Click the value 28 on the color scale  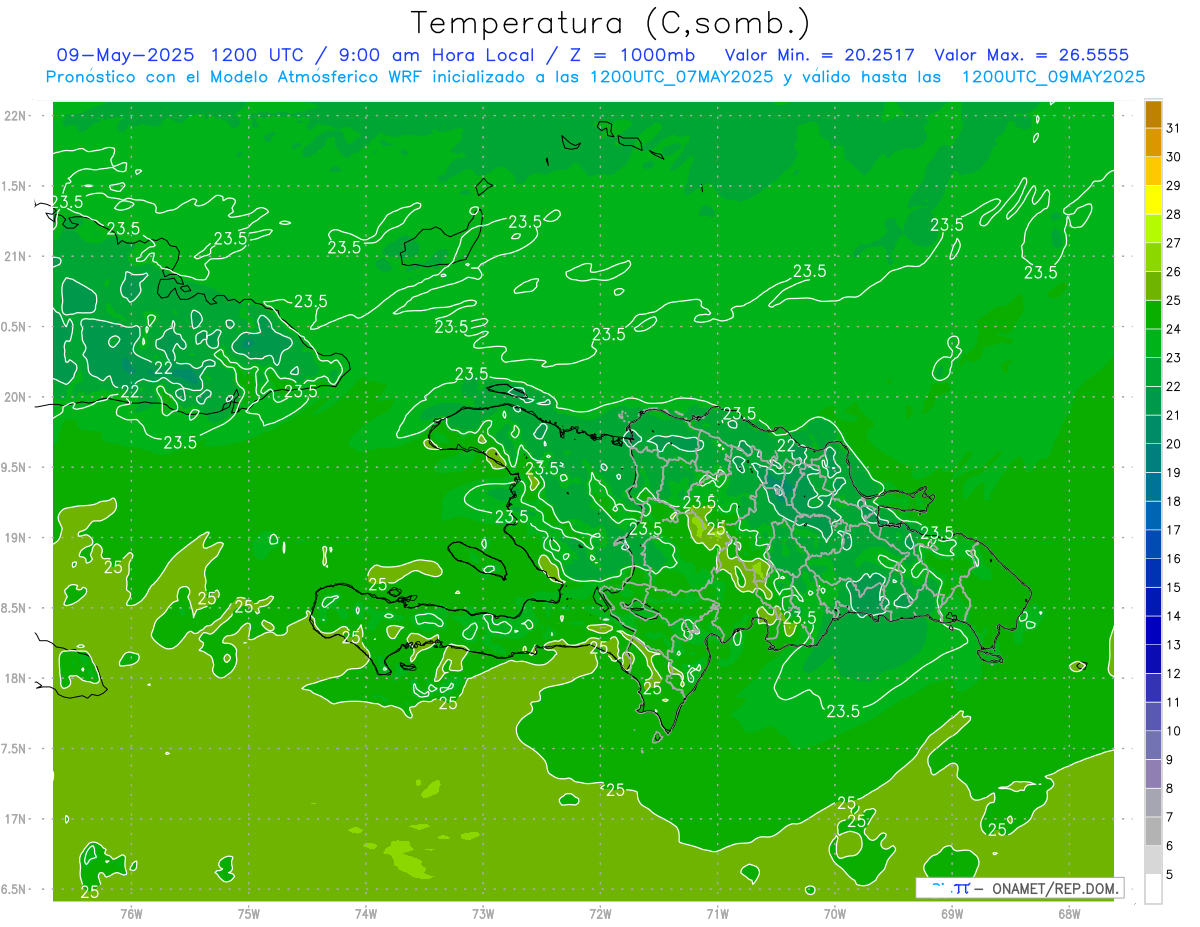click(x=1174, y=214)
